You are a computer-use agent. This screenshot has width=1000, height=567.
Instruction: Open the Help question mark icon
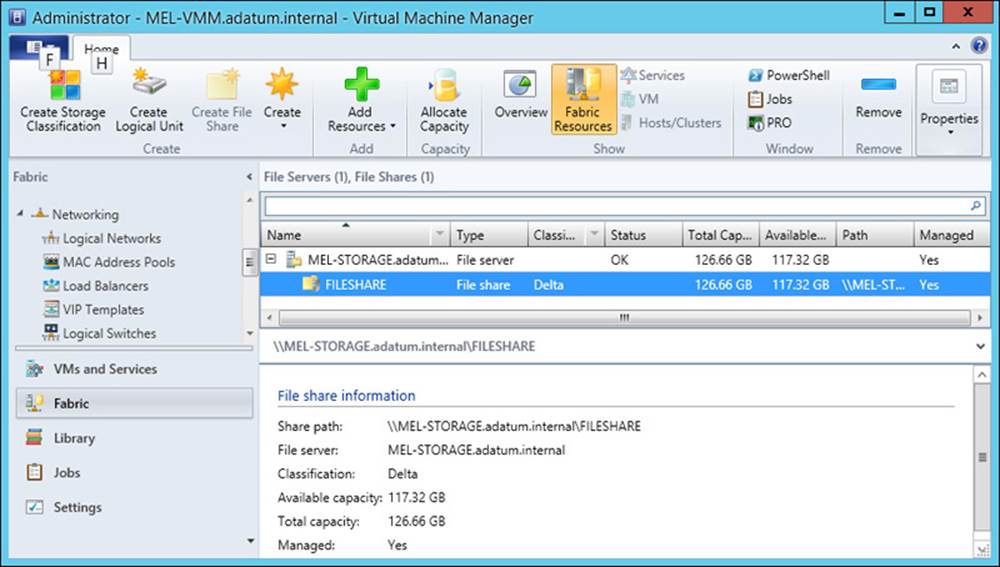(x=979, y=45)
